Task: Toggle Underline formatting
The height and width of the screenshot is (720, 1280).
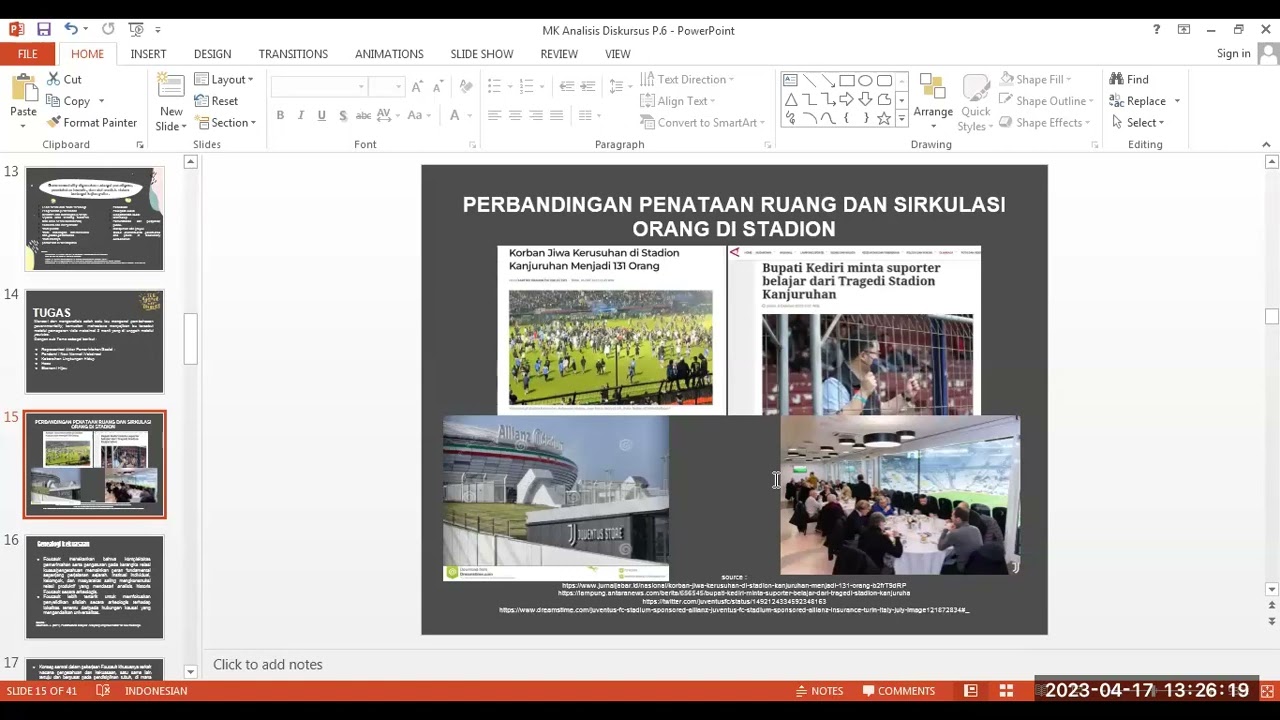Action: point(321,116)
